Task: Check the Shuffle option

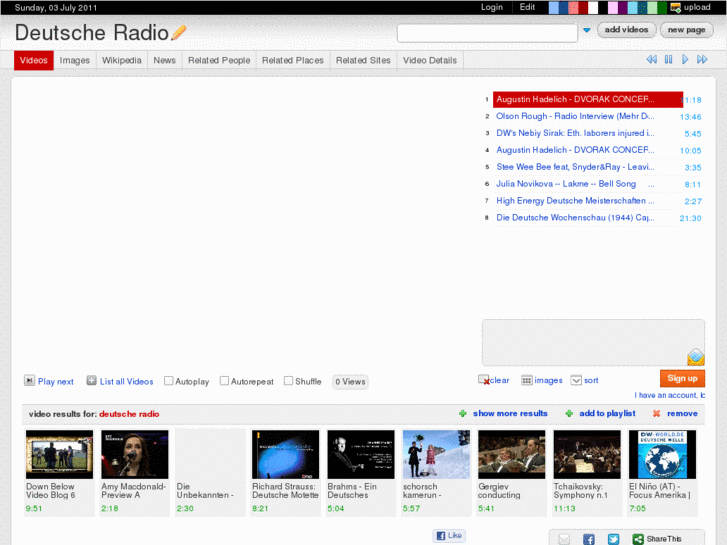Action: click(x=288, y=381)
